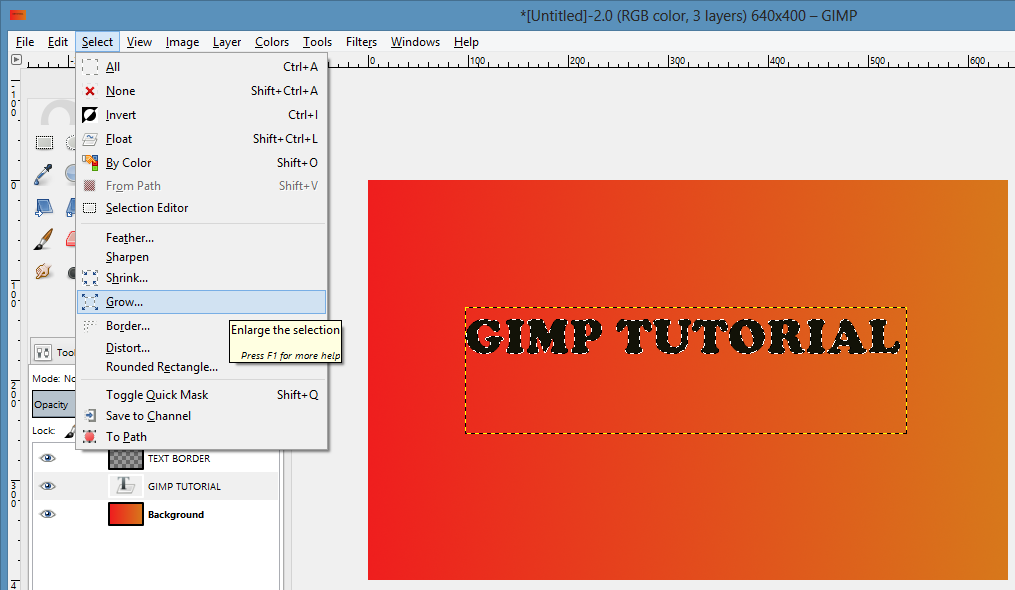Toggle Quick Mask from the menu
1015x590 pixels.
[201, 394]
